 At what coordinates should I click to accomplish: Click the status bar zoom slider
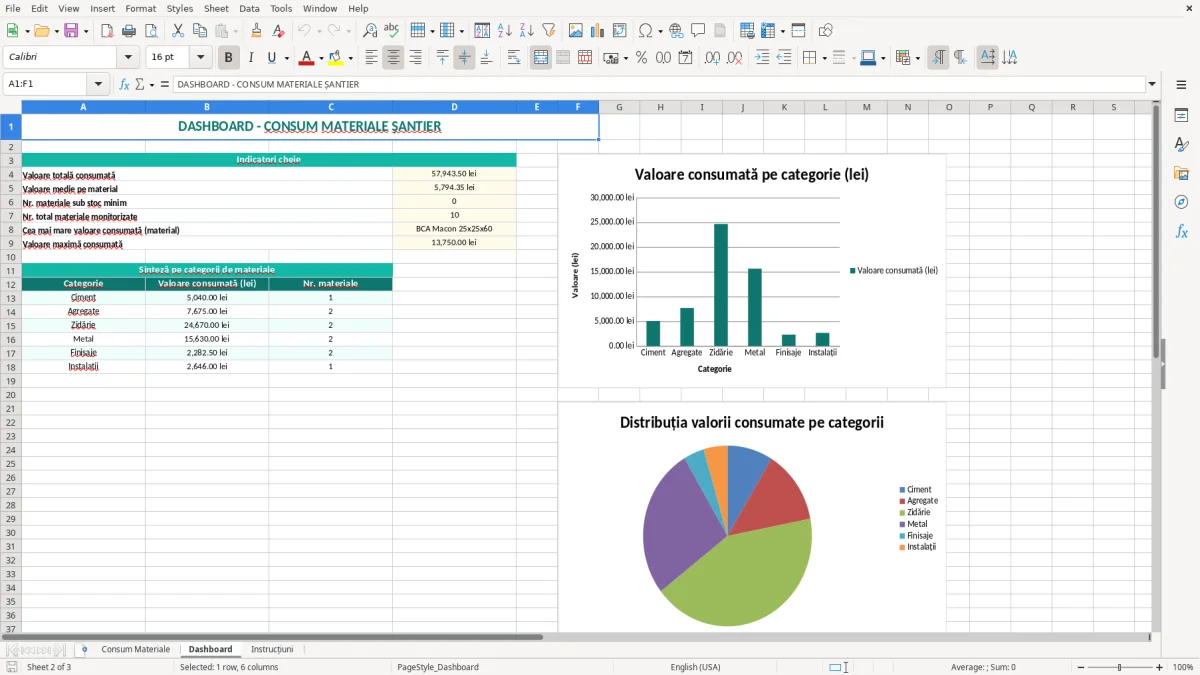coord(1119,667)
